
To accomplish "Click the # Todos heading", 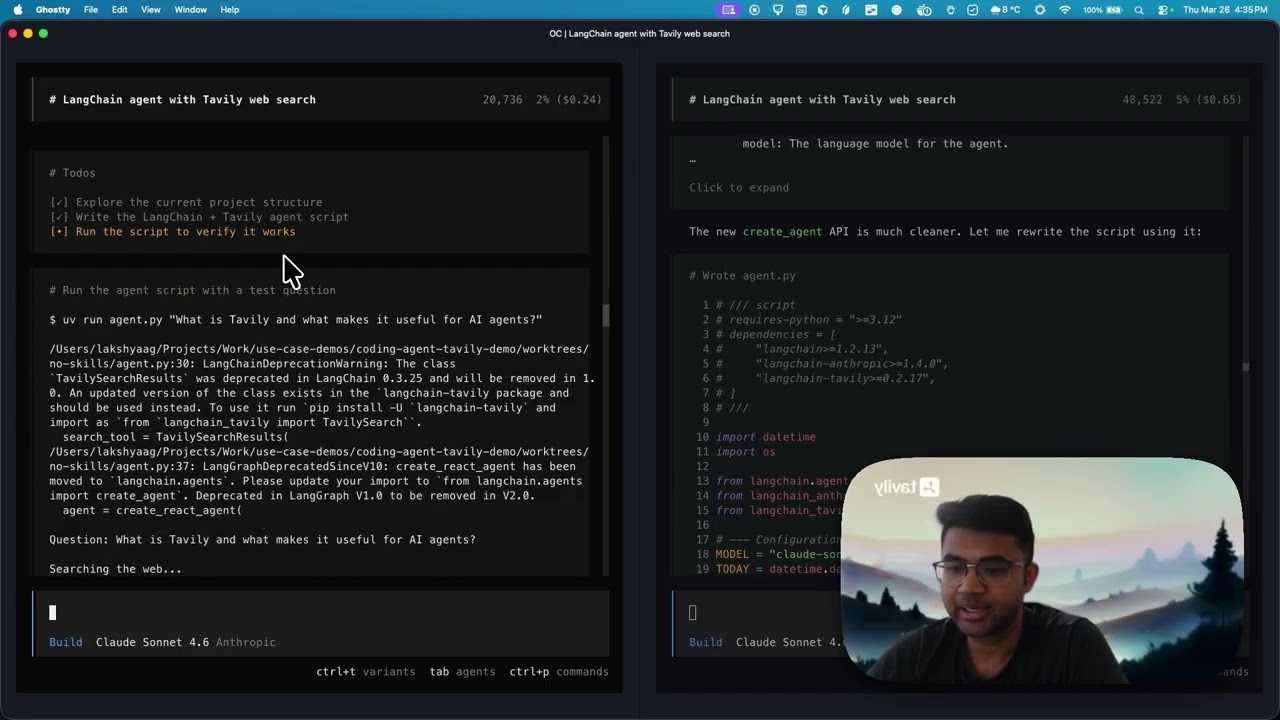I will pyautogui.click(x=72, y=173).
